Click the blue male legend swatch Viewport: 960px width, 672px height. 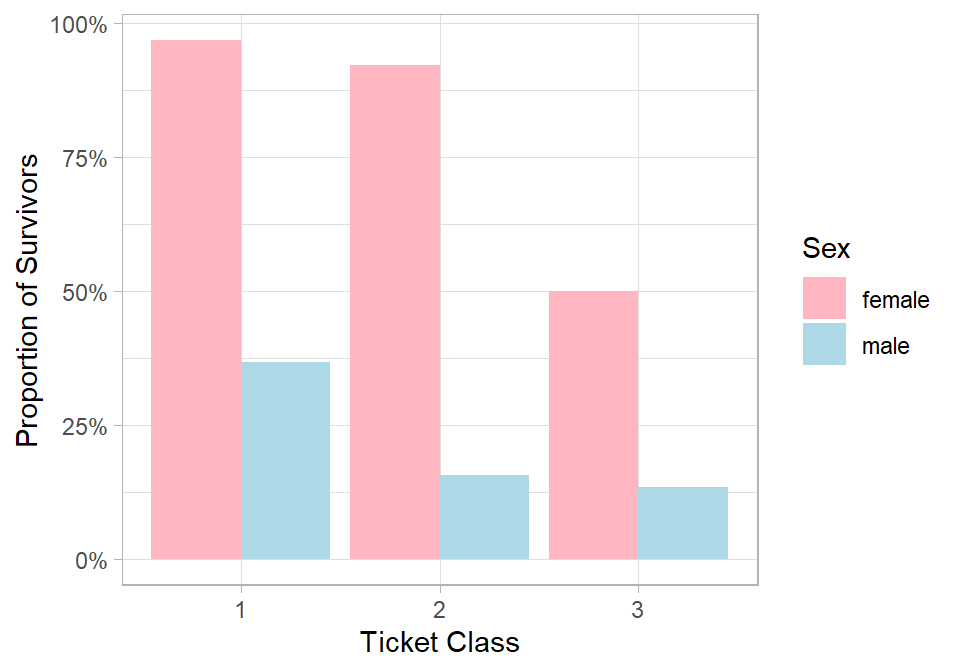pos(824,344)
